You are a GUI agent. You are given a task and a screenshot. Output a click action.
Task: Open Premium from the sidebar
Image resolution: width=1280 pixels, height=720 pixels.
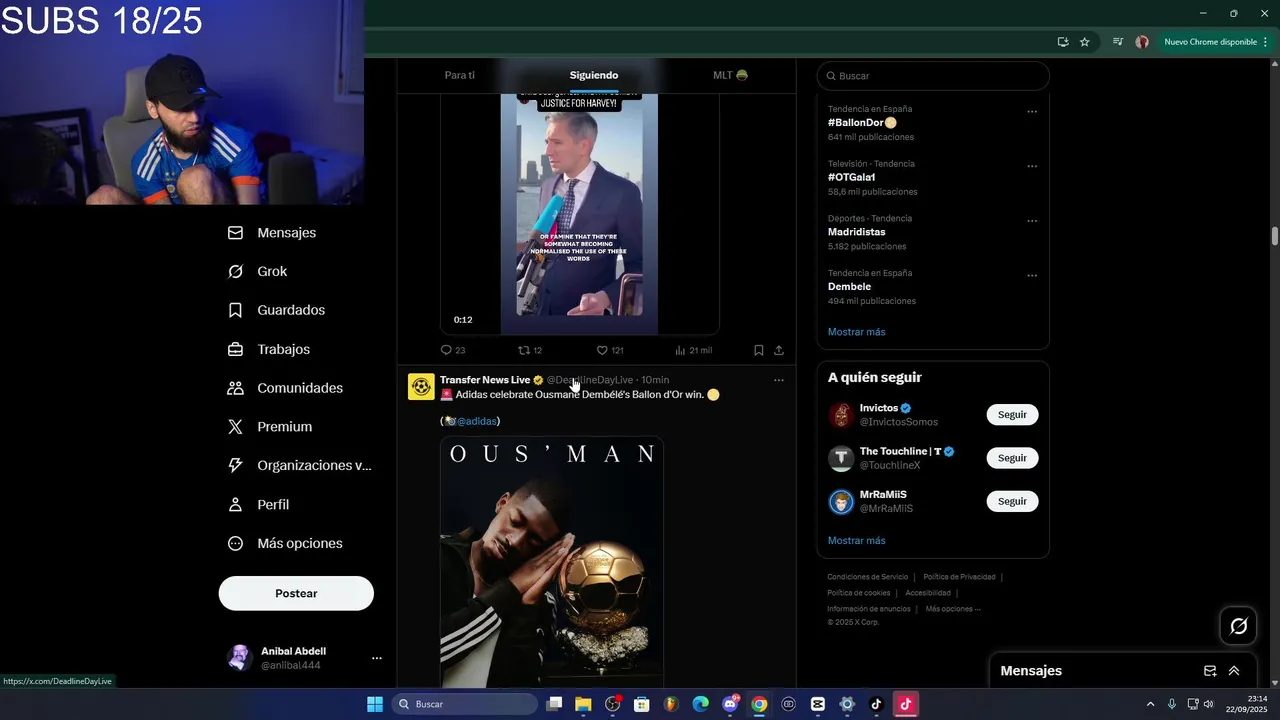(x=270, y=427)
